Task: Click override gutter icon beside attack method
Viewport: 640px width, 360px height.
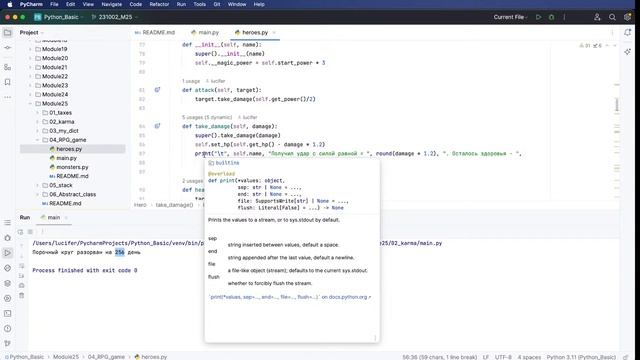Action: 157,90
